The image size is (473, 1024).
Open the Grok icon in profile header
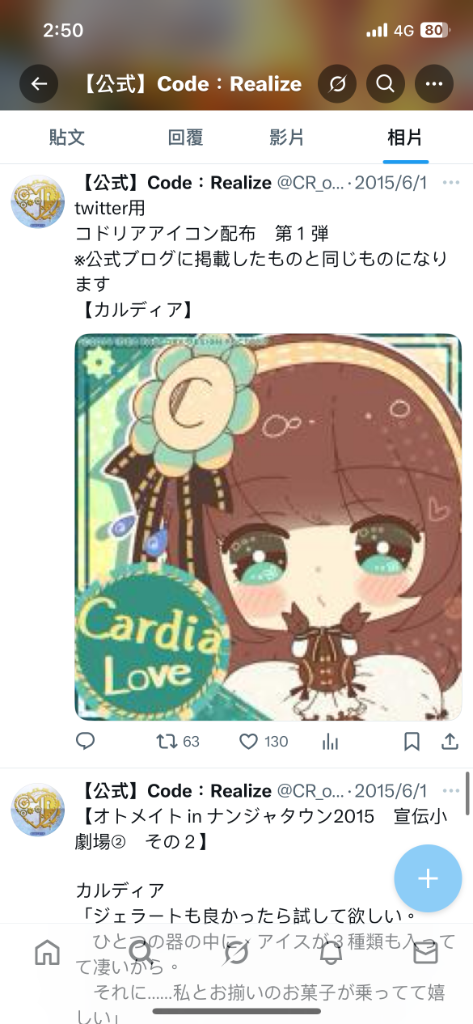point(337,84)
